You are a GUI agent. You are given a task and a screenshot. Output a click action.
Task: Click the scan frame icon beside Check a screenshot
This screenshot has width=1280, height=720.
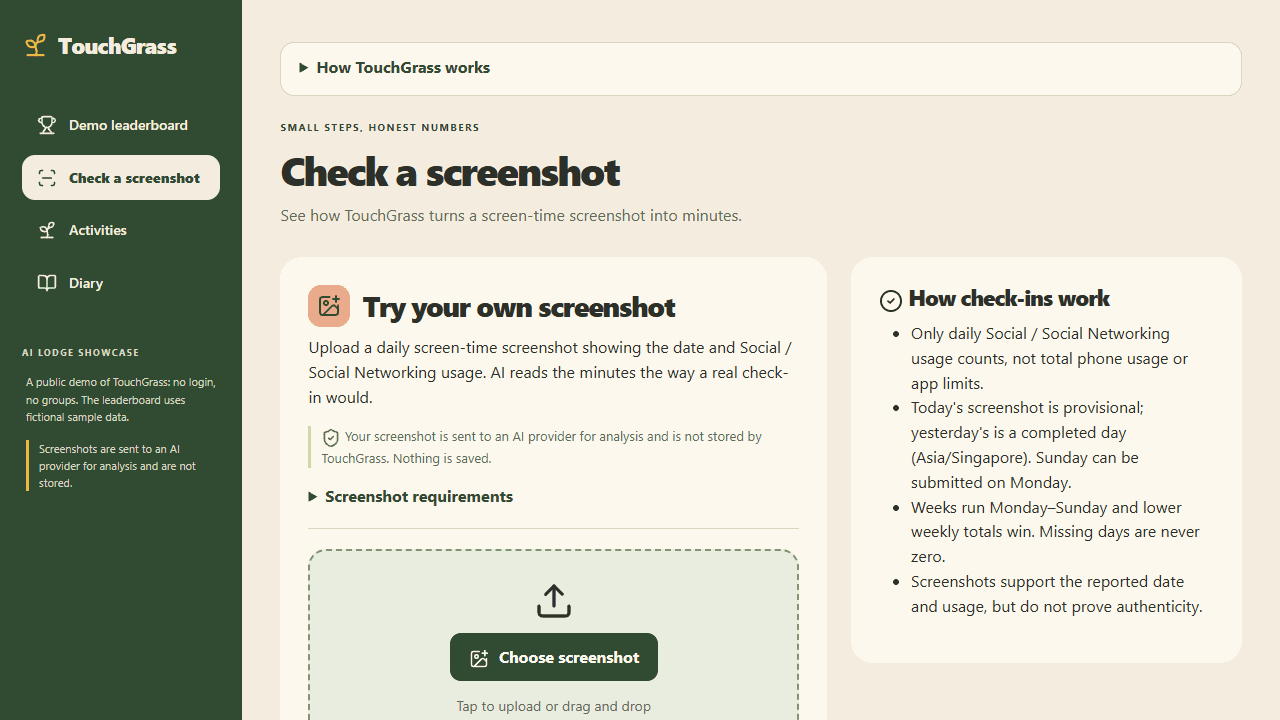coord(47,178)
